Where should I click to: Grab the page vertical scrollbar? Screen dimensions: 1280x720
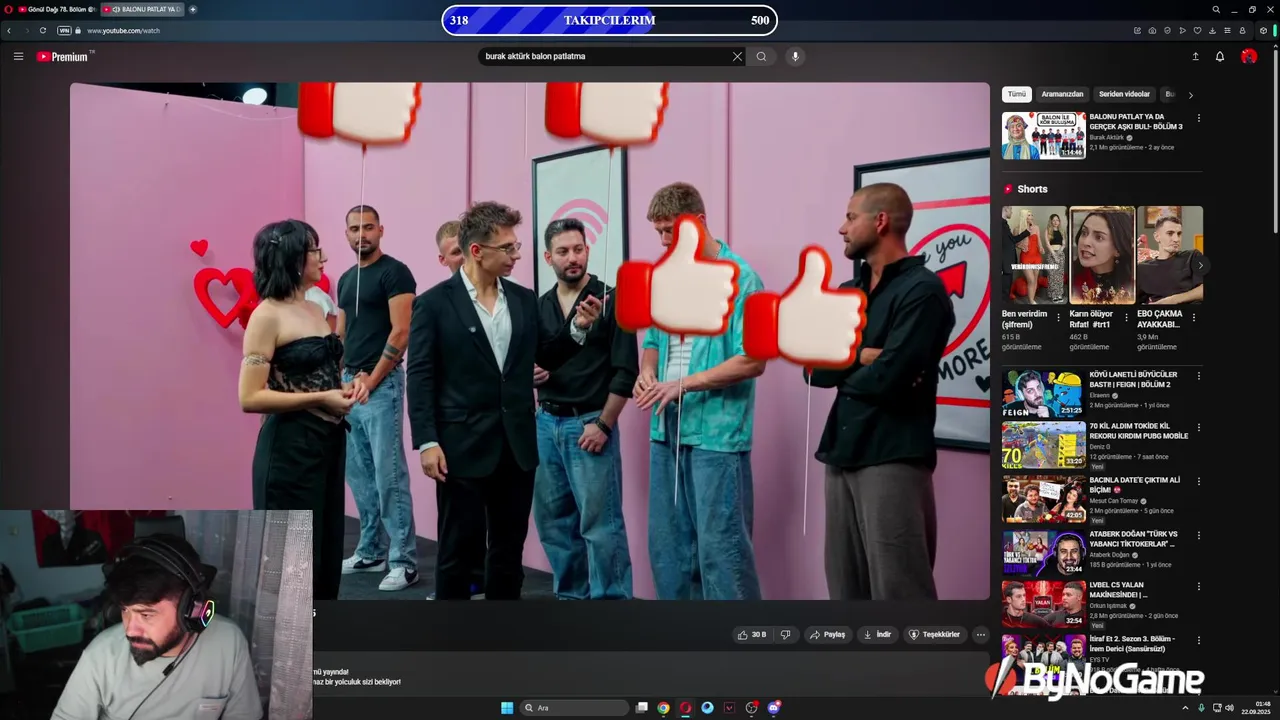pyautogui.click(x=1275, y=142)
